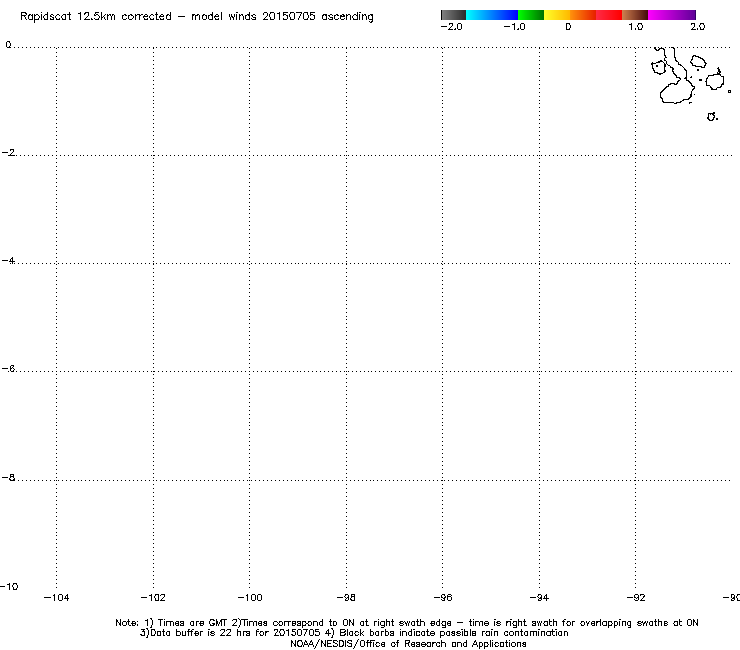Click the 0 label under color bar
The height and width of the screenshot is (650, 740).
tap(568, 27)
